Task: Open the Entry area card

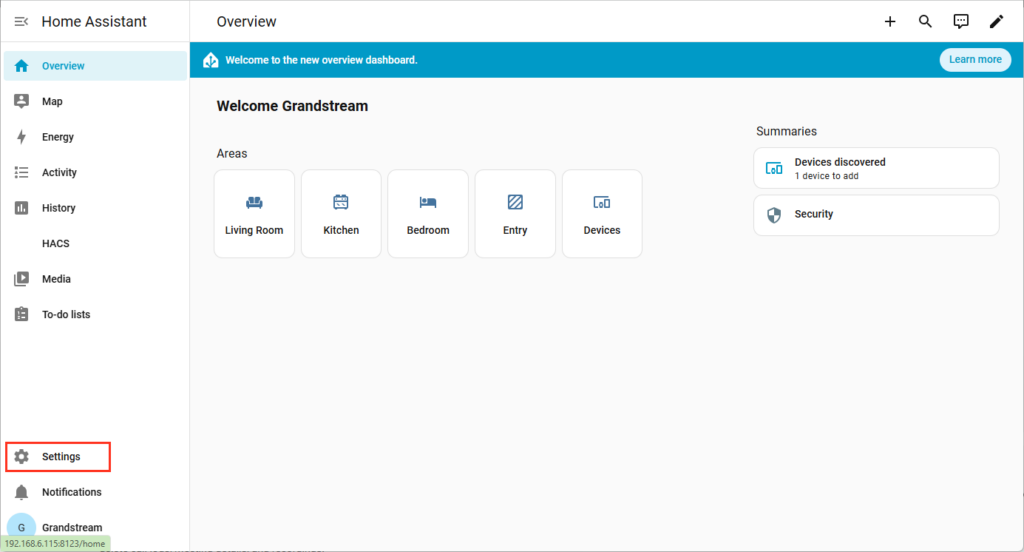Action: point(515,214)
